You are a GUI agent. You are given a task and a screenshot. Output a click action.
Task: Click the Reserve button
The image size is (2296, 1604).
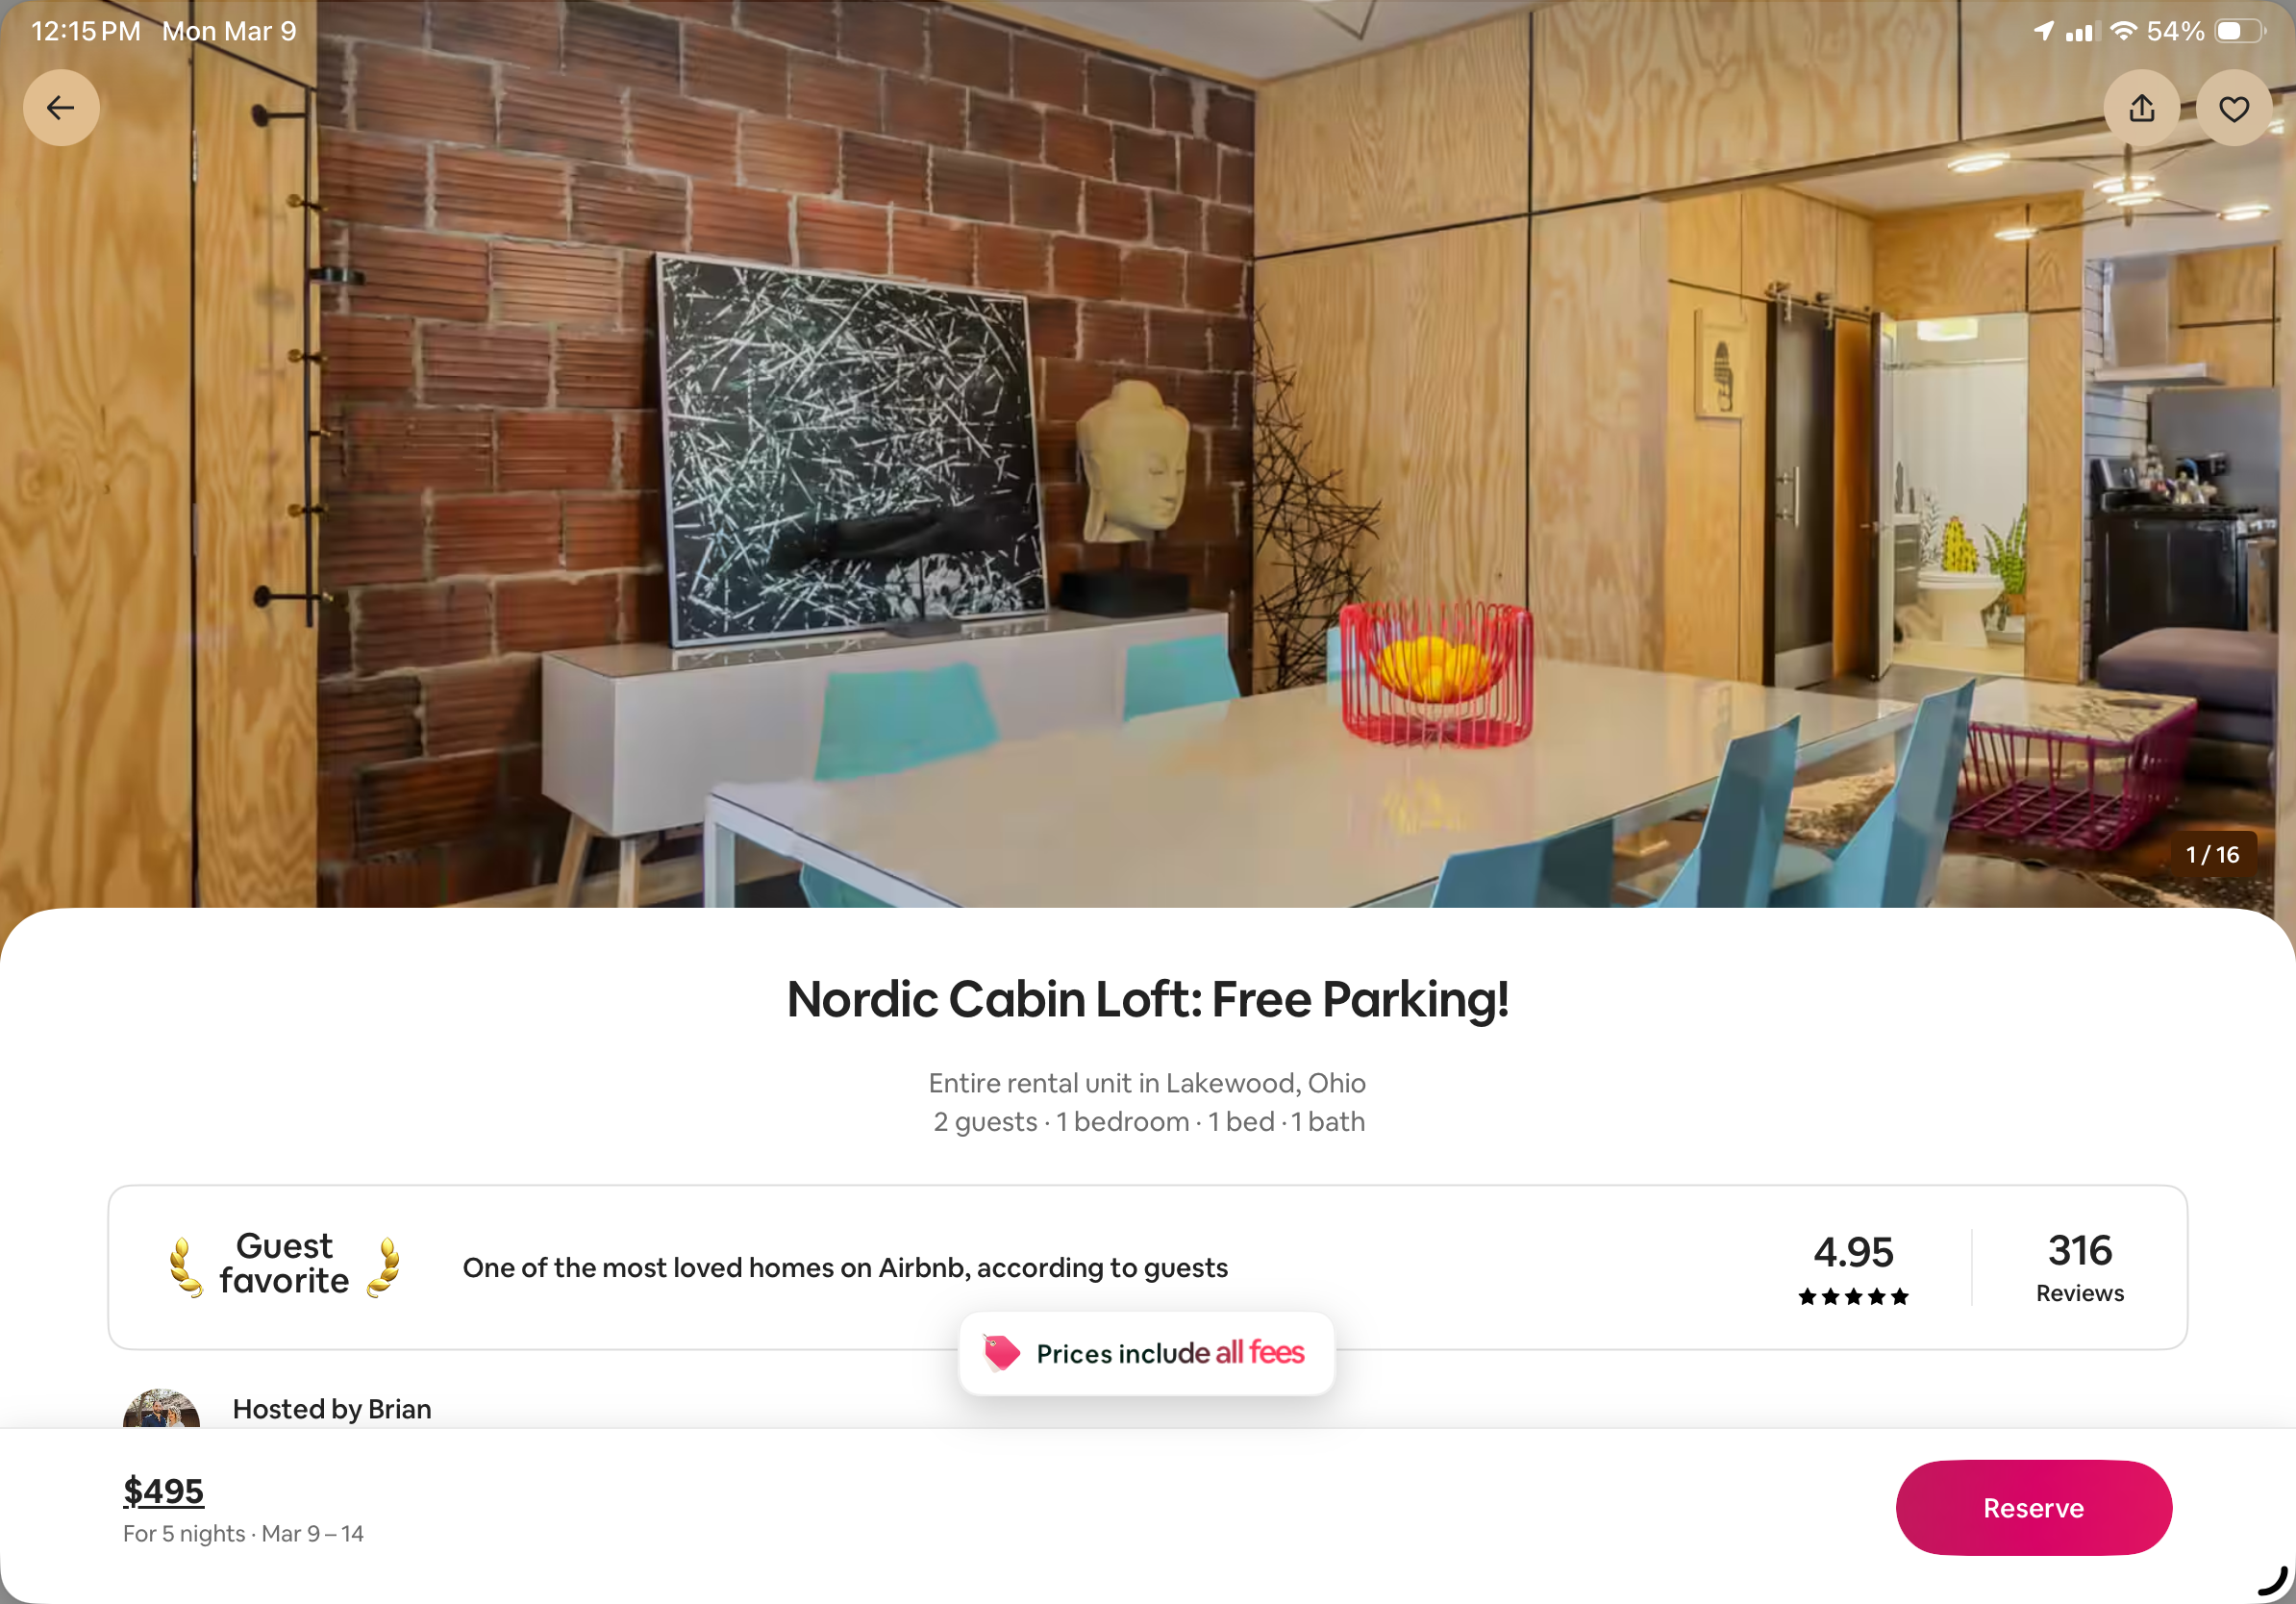tap(2033, 1507)
